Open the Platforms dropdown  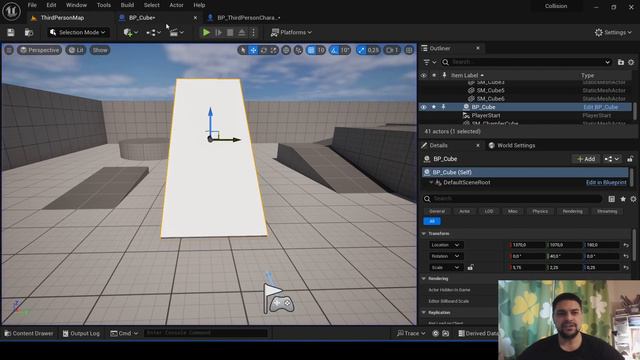tap(291, 32)
